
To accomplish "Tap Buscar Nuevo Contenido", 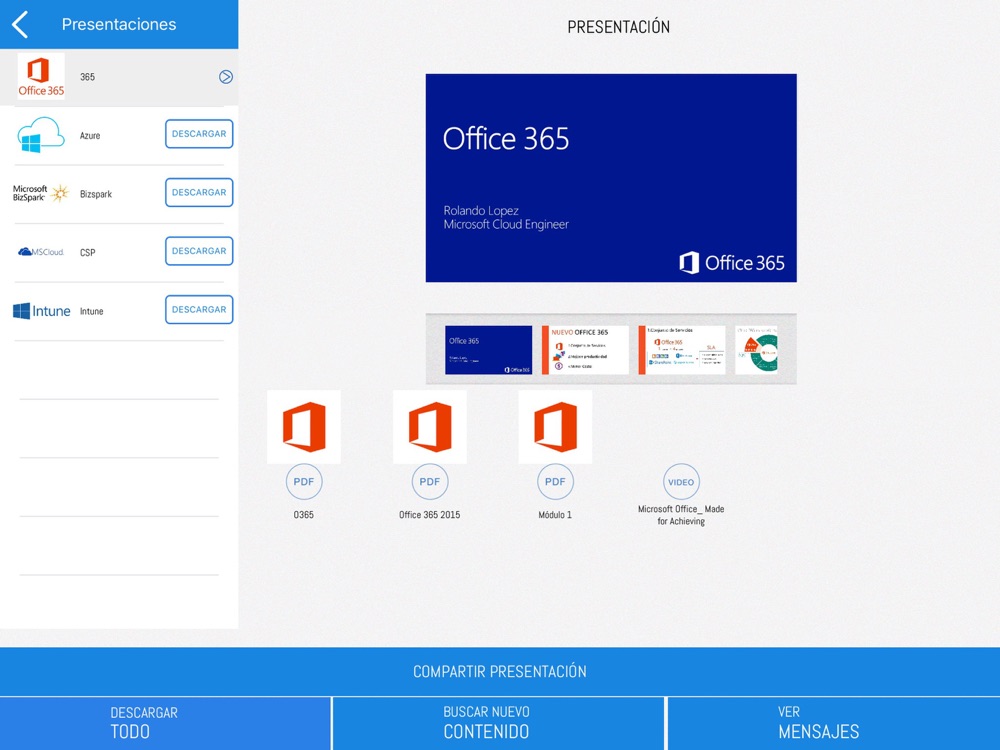I will 498,723.
